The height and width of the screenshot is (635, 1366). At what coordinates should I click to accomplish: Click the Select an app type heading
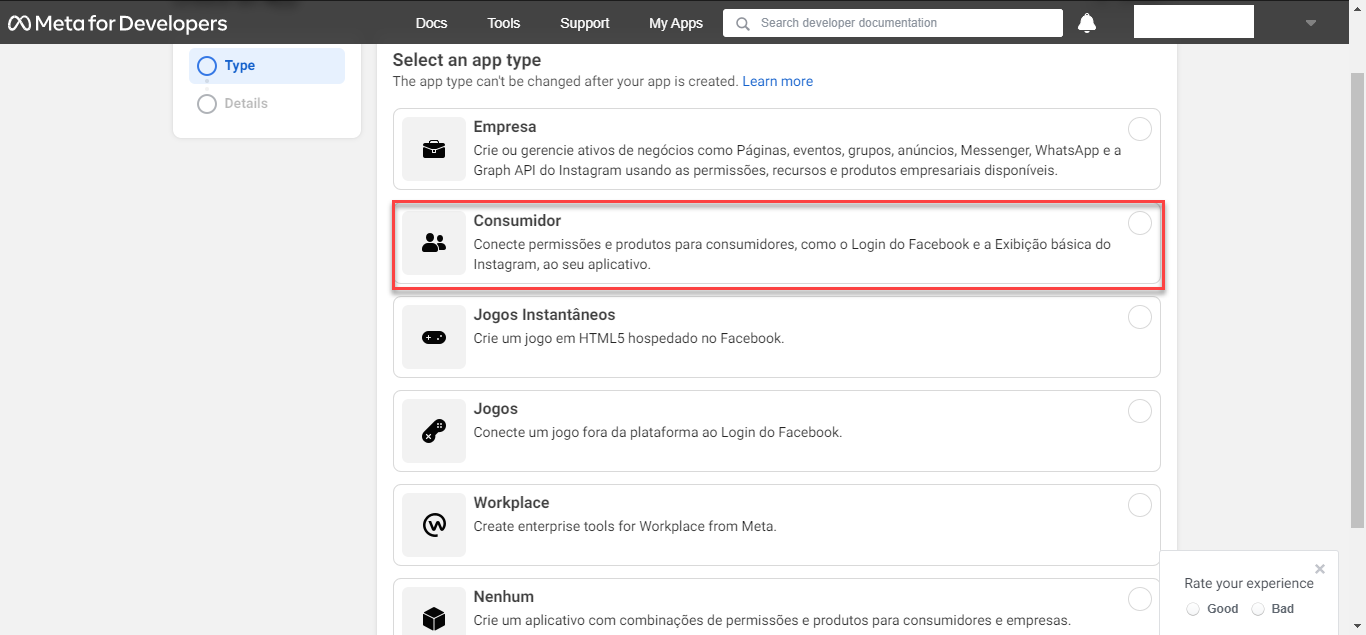click(467, 60)
